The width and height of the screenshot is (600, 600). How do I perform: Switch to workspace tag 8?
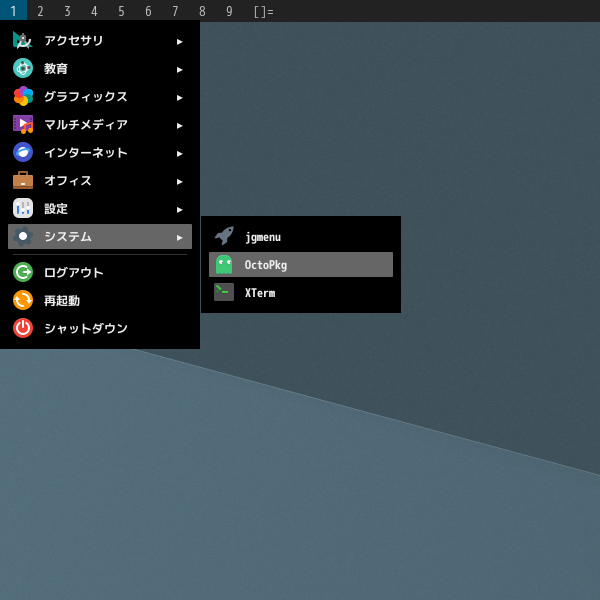[202, 11]
